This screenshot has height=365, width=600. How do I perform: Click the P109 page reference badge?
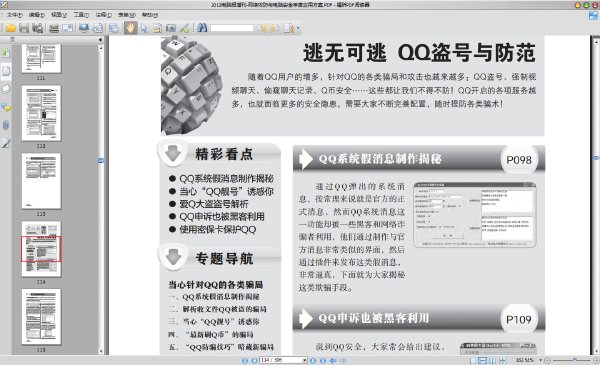tap(519, 319)
